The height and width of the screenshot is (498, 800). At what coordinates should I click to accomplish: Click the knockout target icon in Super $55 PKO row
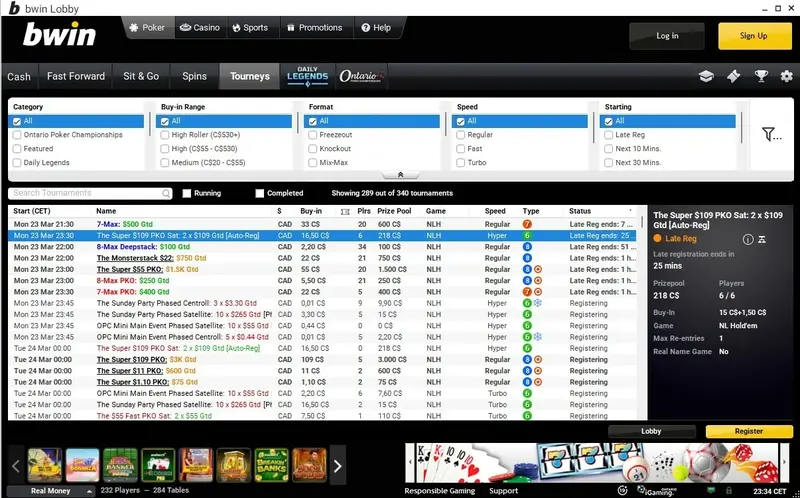point(538,269)
